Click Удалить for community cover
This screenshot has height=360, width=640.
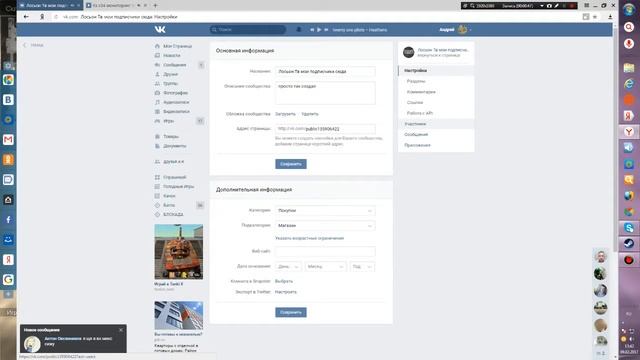(310, 114)
